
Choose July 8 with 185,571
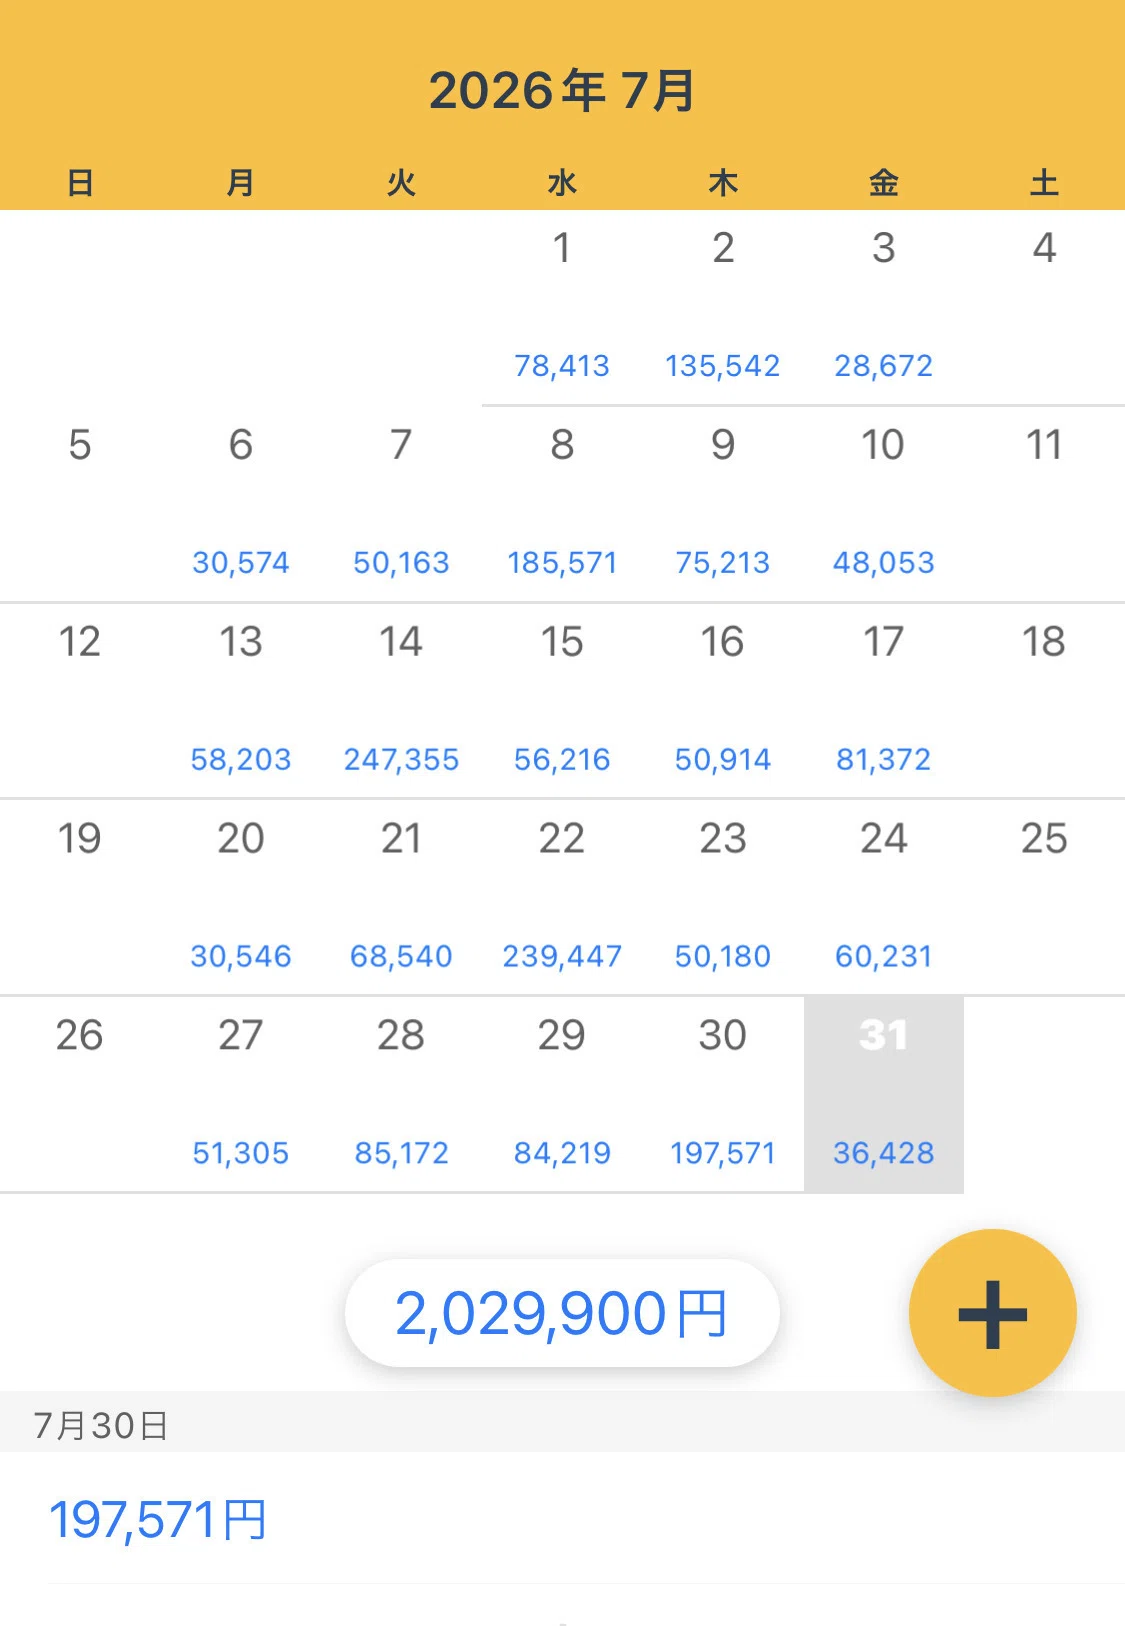pos(562,504)
